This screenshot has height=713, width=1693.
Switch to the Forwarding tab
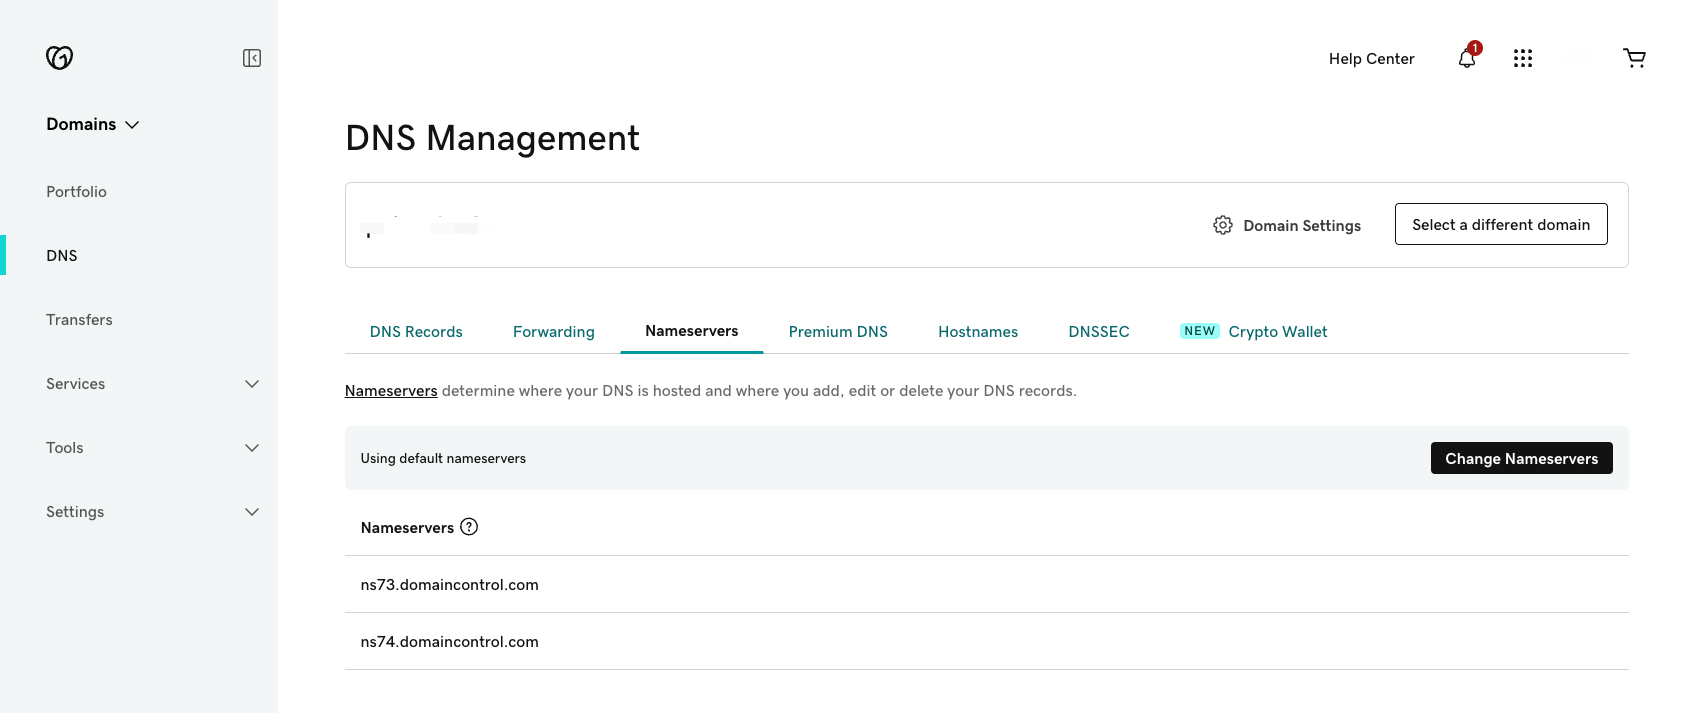(x=553, y=332)
